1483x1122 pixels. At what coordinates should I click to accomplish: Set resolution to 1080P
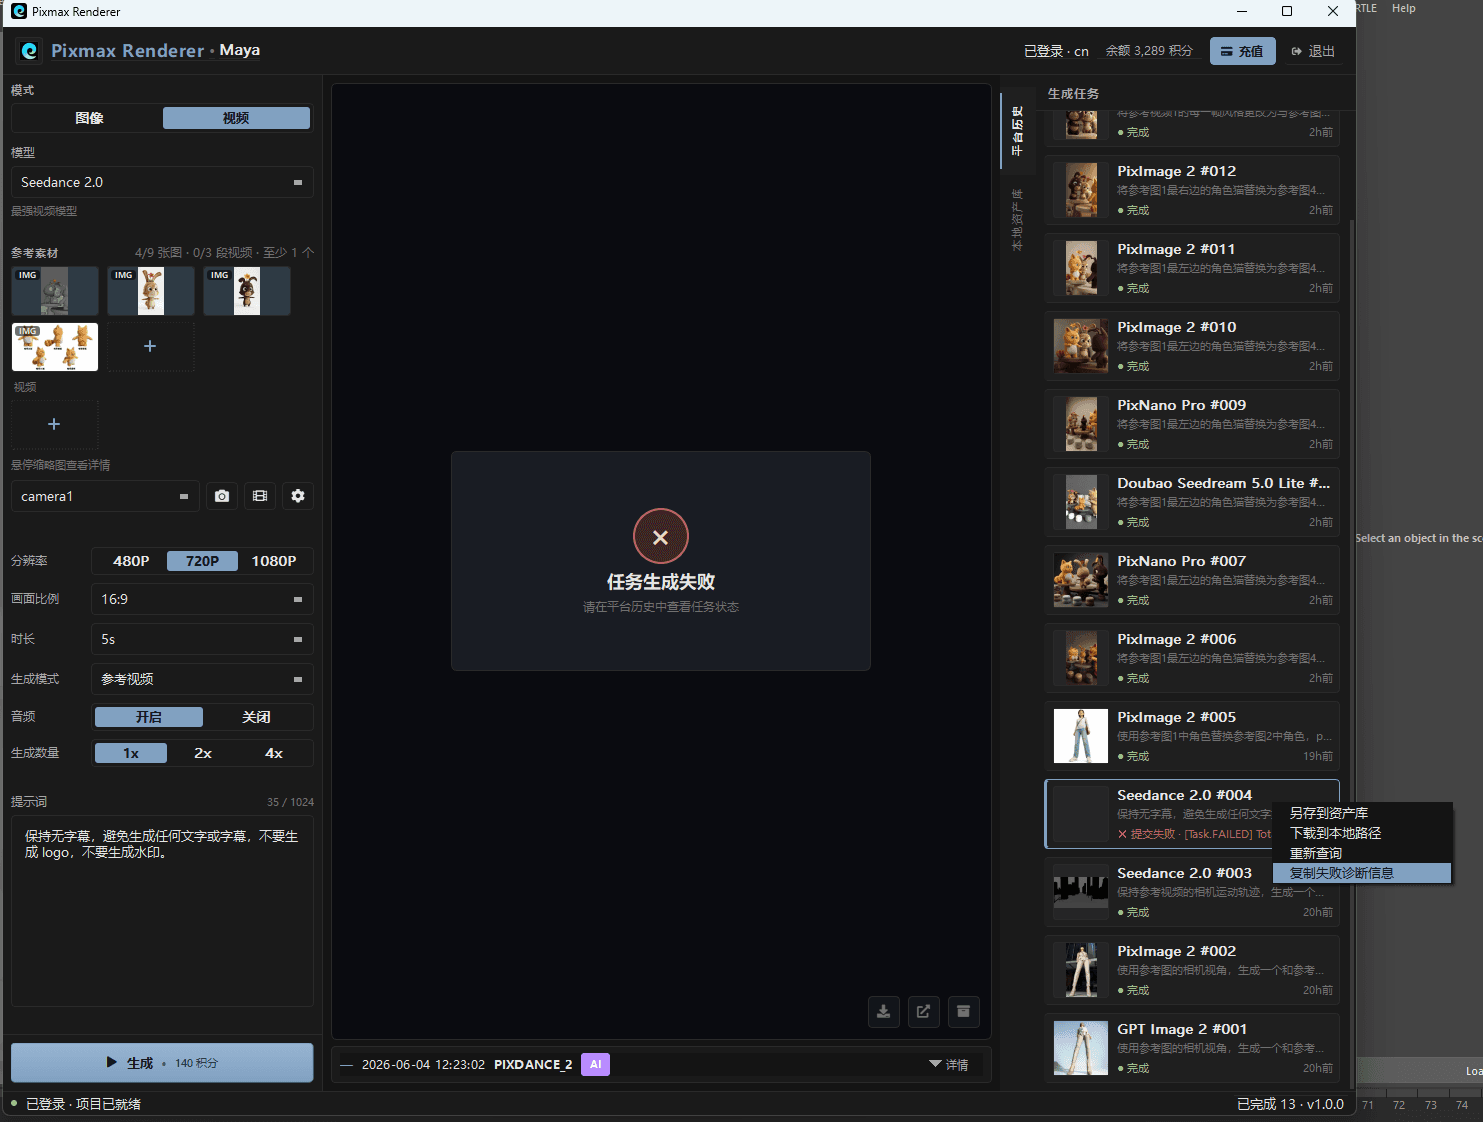(274, 561)
